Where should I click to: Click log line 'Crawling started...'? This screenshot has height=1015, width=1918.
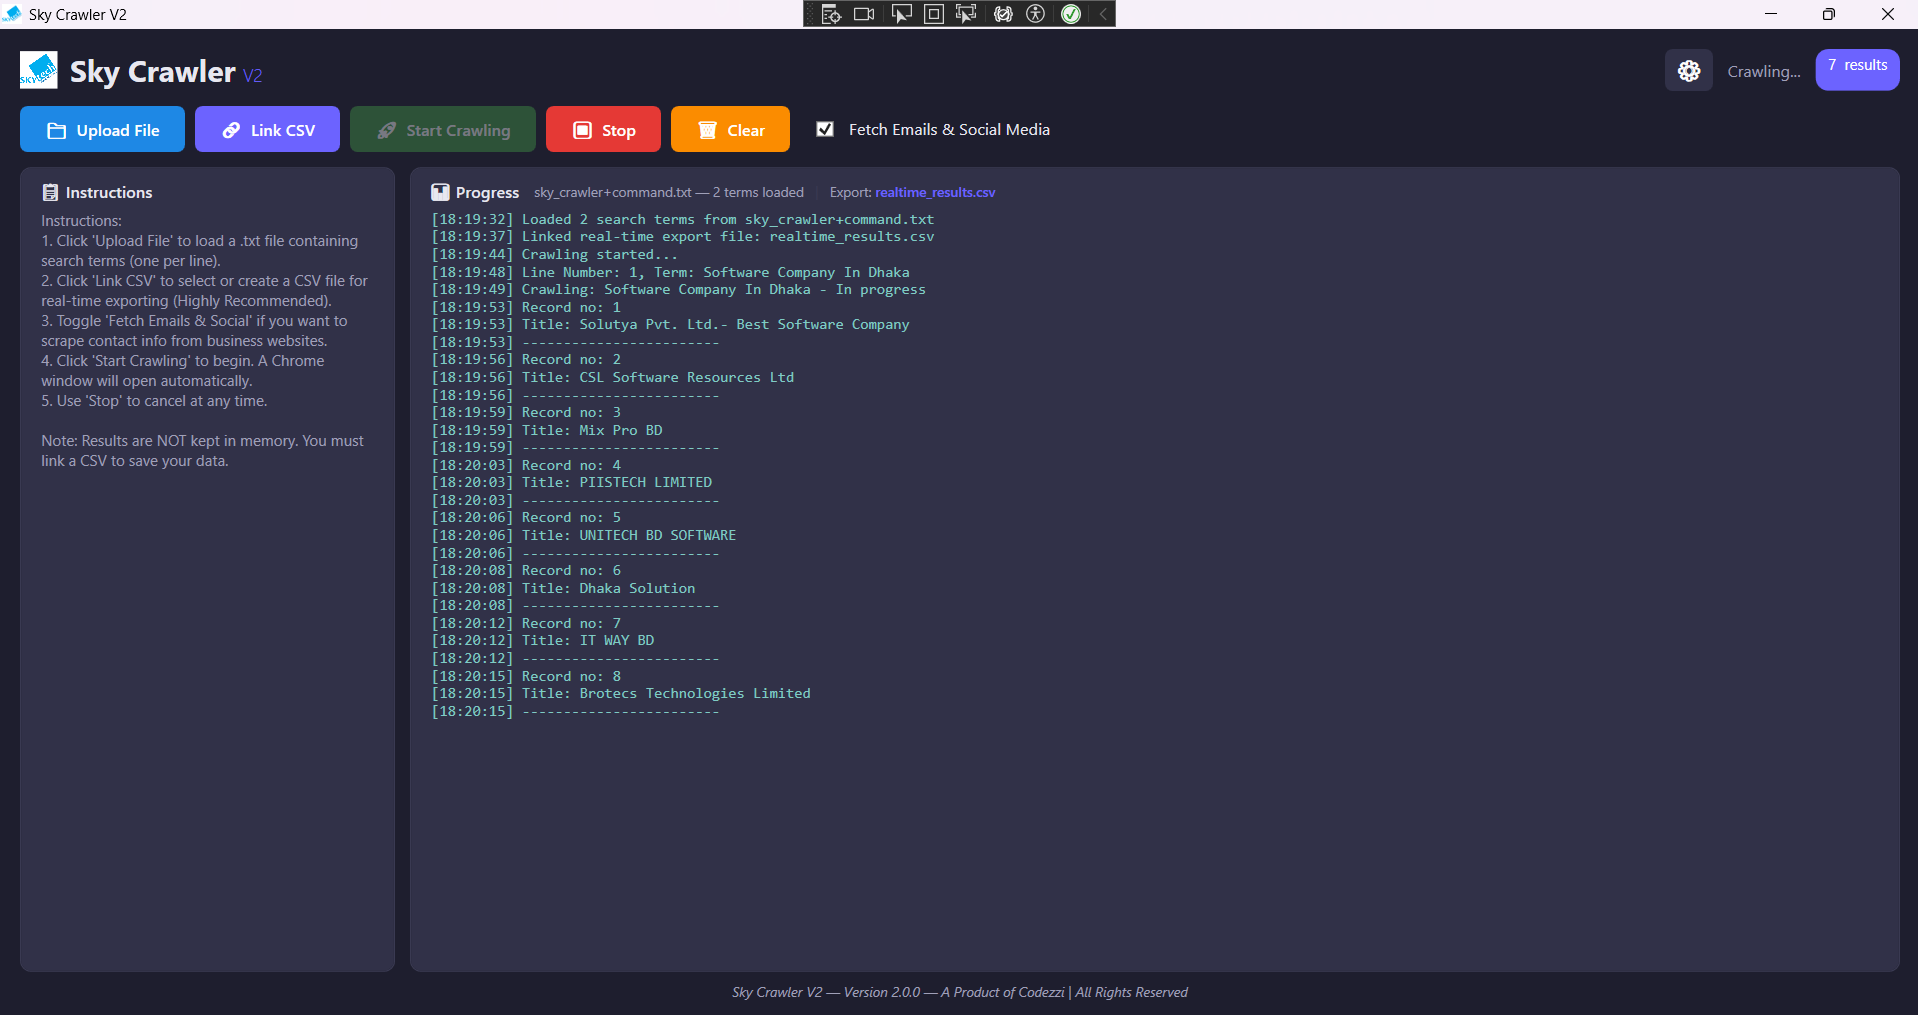pyautogui.click(x=555, y=255)
